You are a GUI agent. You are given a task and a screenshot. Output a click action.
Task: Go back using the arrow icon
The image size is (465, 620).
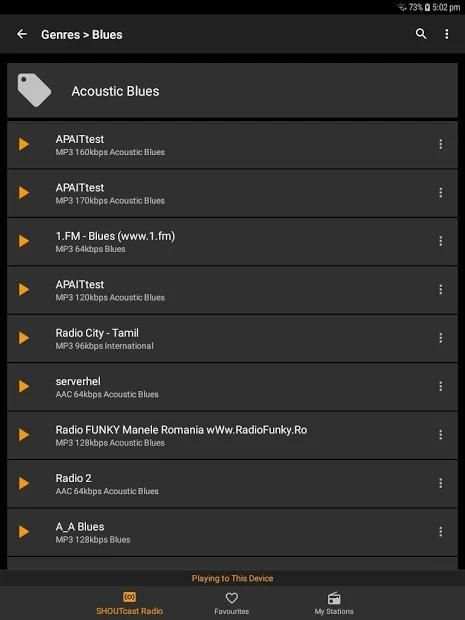tap(22, 34)
